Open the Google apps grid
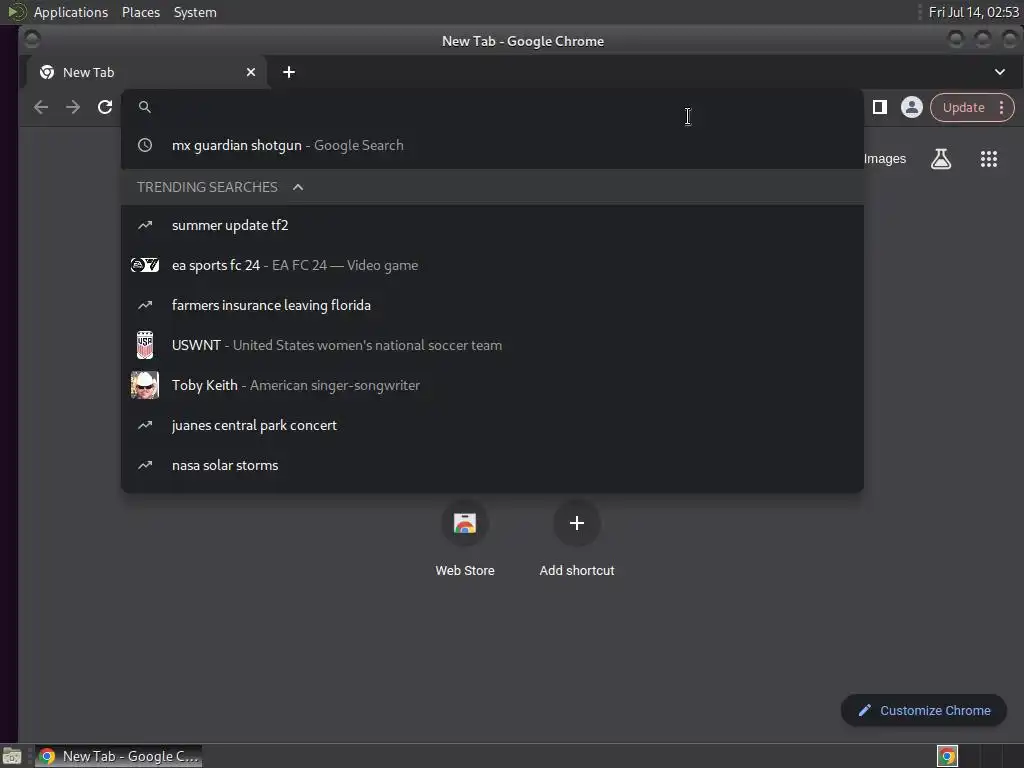This screenshot has width=1024, height=768. [x=989, y=159]
